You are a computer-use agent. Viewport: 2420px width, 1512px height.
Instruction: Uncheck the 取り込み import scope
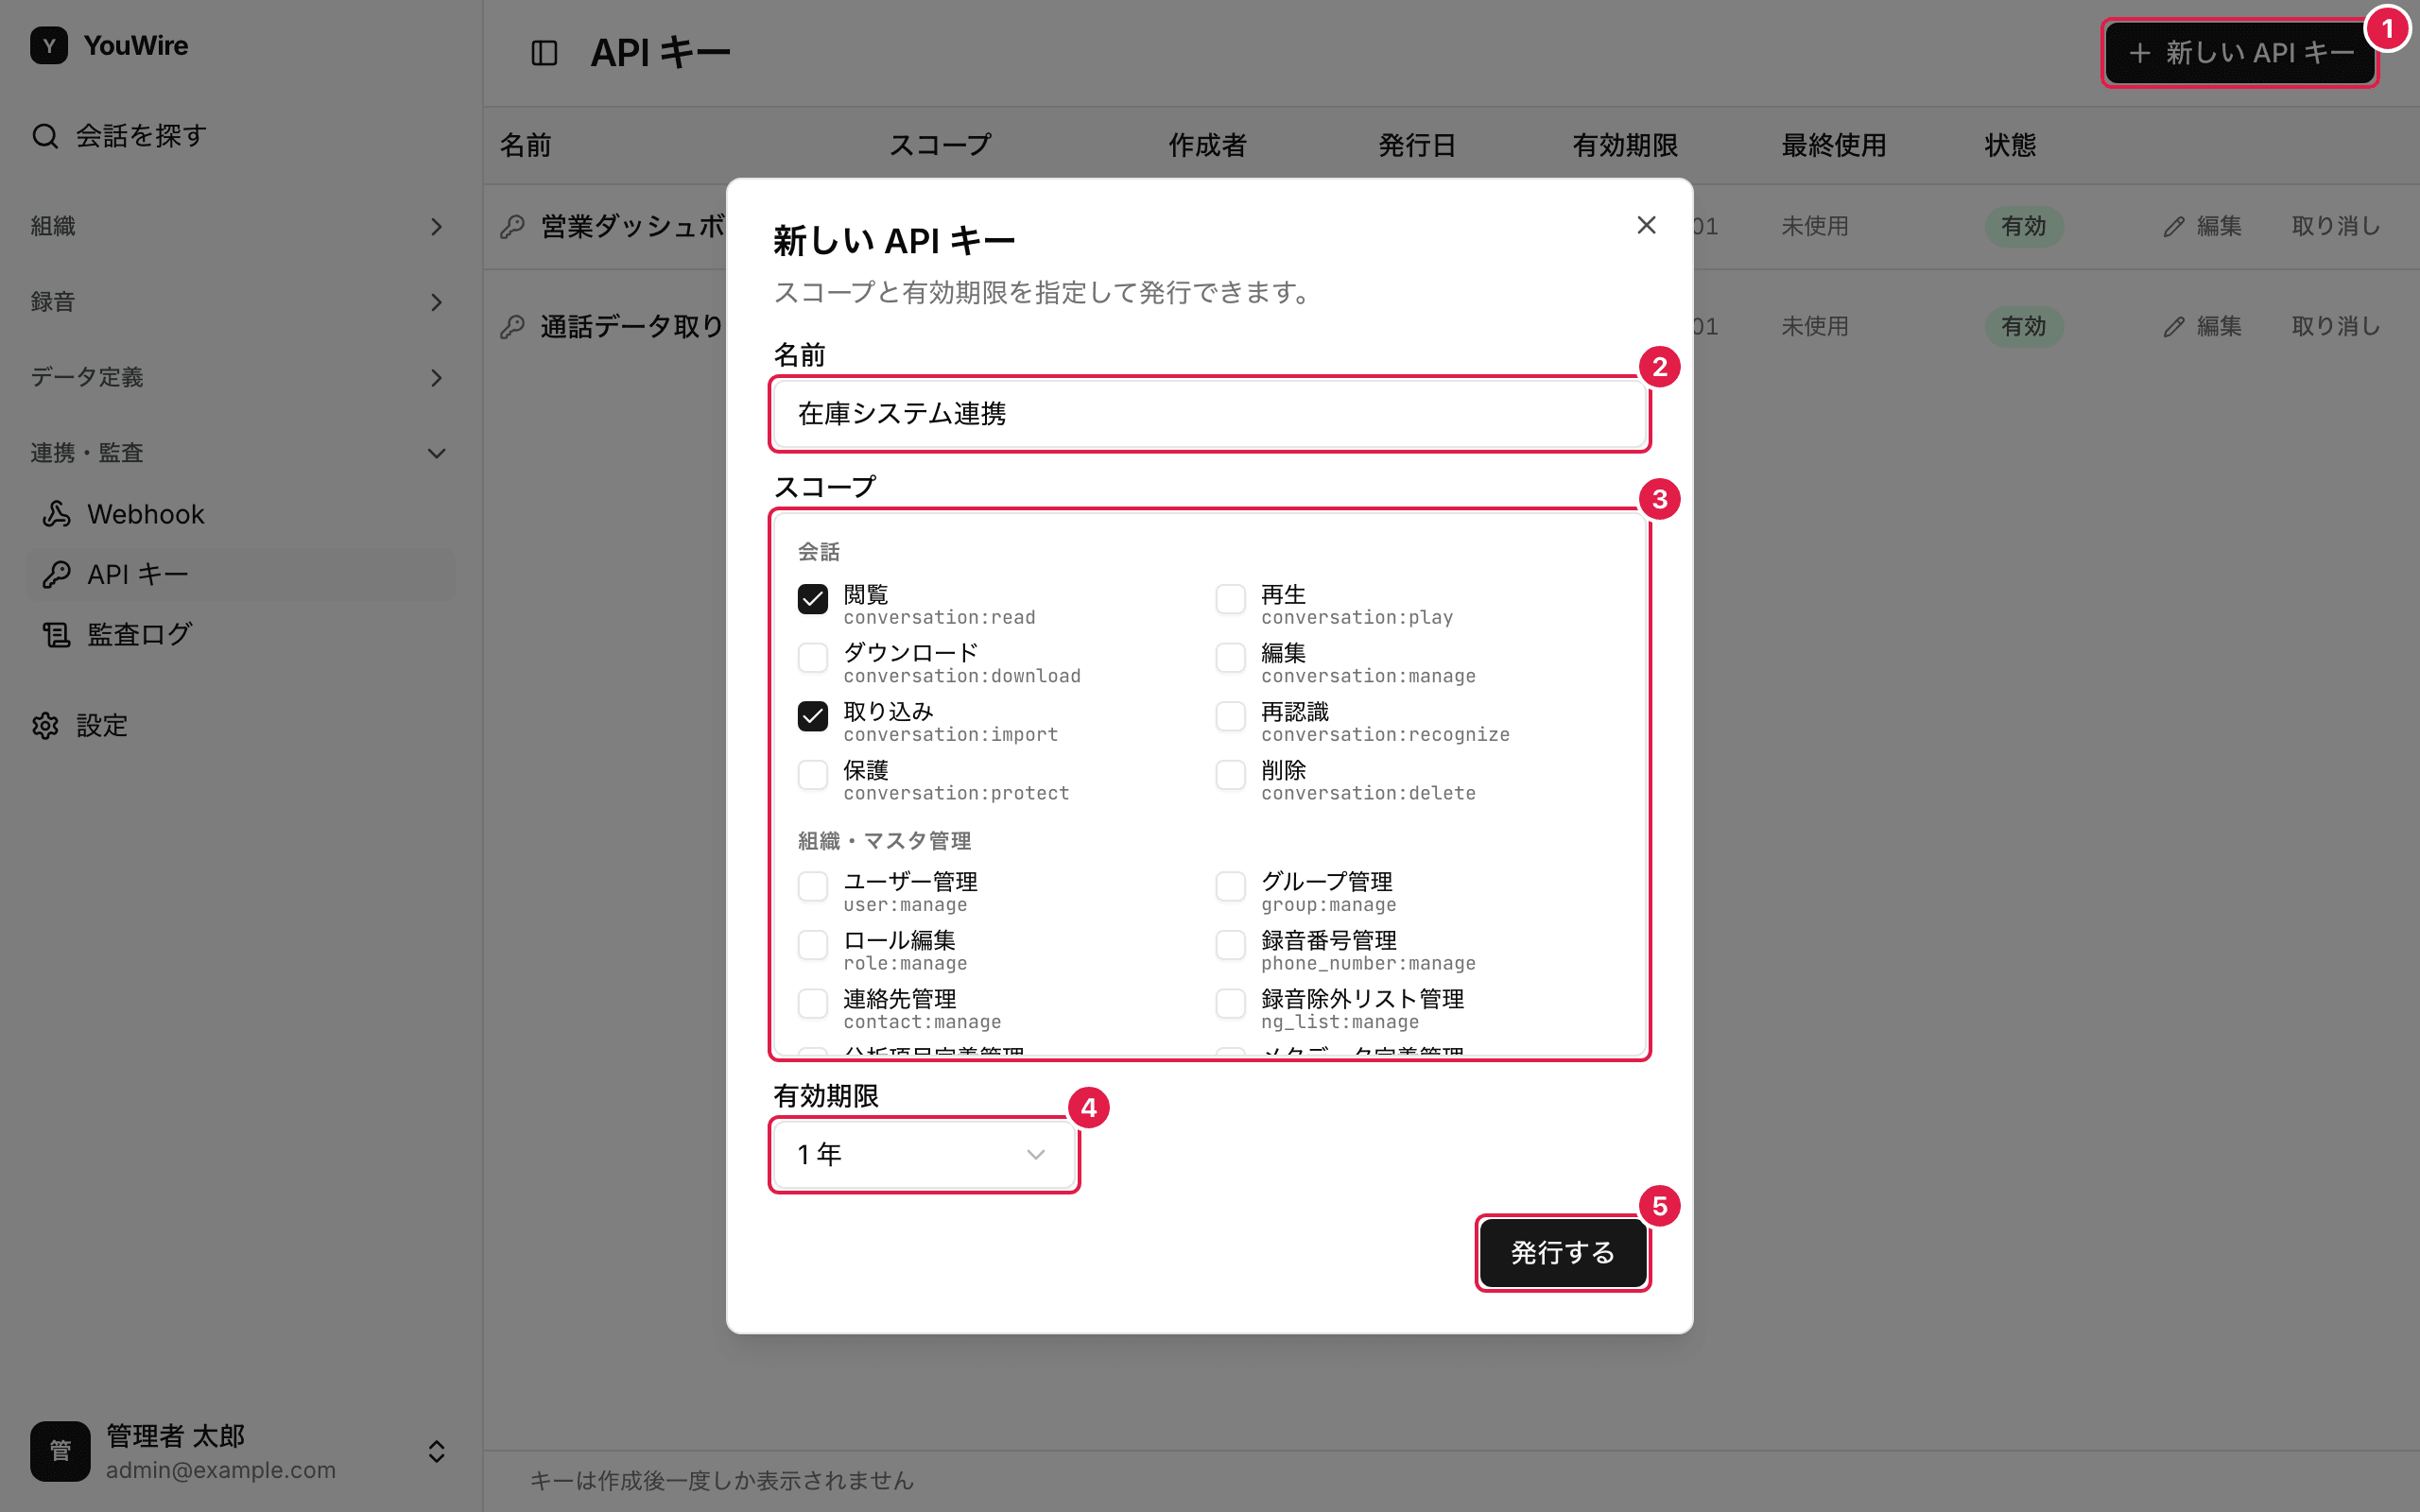[813, 716]
